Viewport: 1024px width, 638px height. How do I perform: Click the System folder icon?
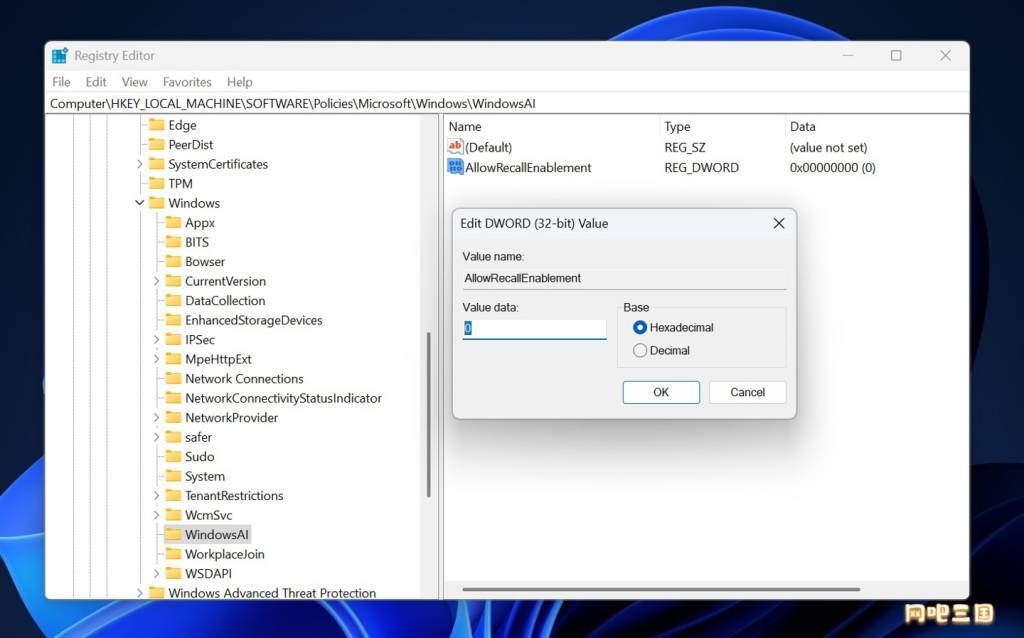(173, 476)
